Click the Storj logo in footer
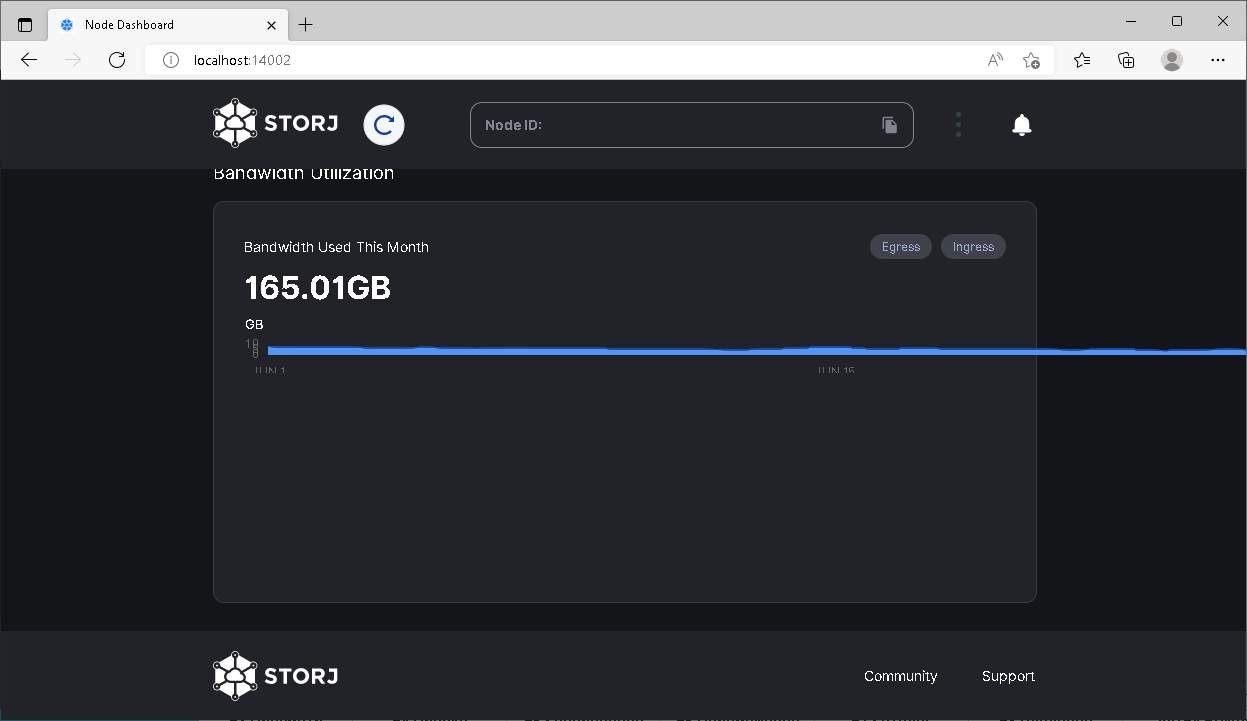Viewport: 1247px width, 721px height. (x=275, y=676)
